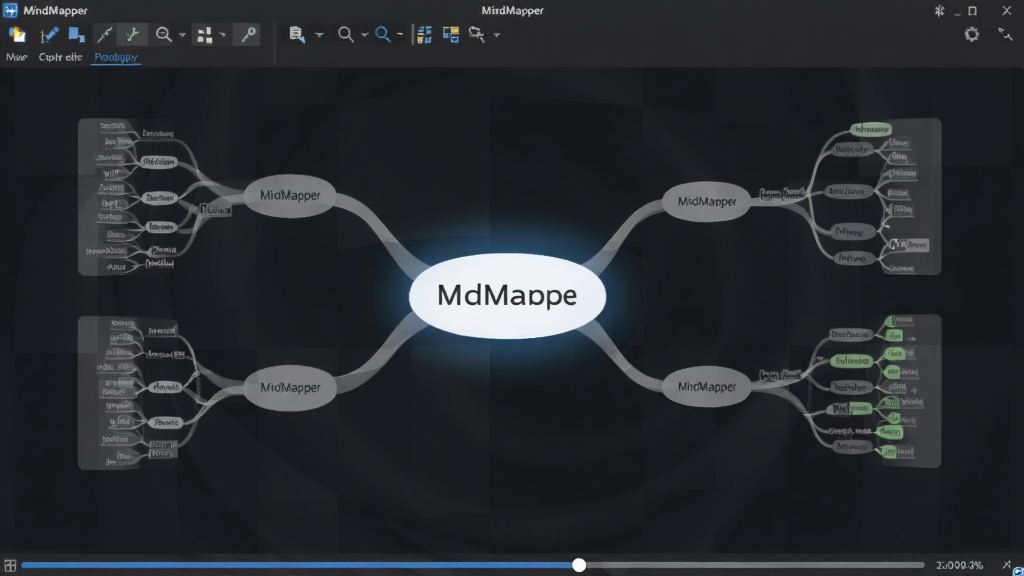Click the yellow and blue panel layout icon

[x=451, y=35]
